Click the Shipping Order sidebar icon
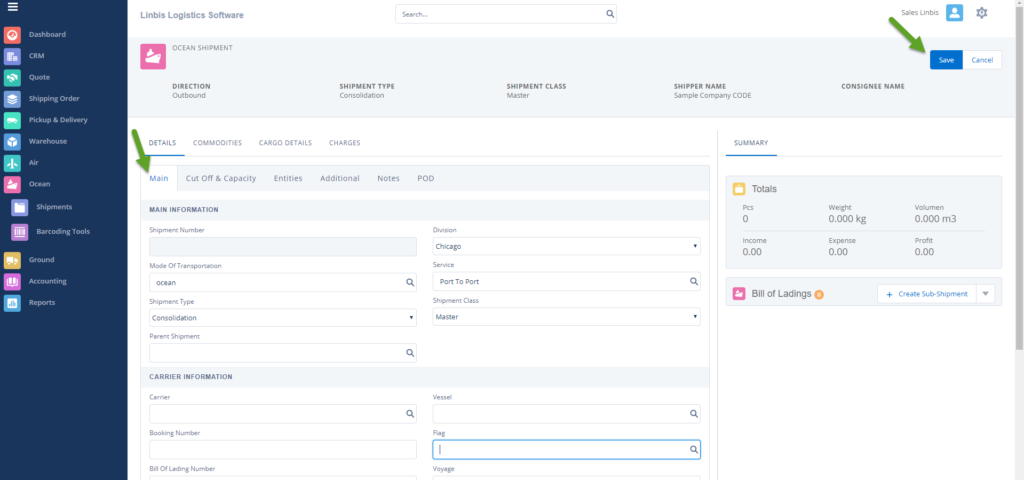This screenshot has width=1024, height=480. tap(12, 99)
